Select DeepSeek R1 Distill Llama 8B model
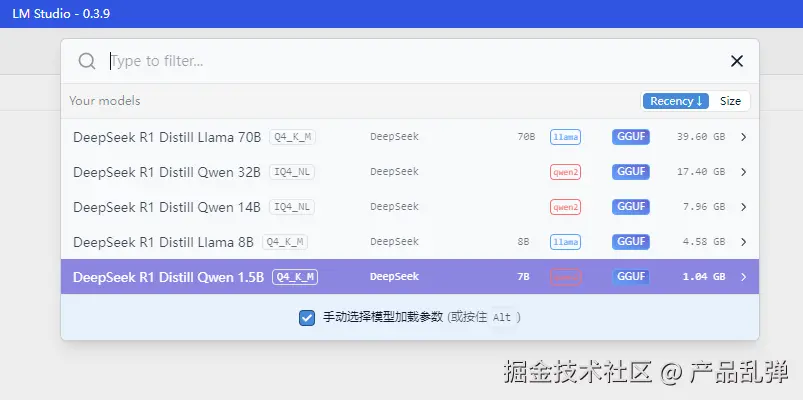This screenshot has height=400, width=803. [410, 241]
